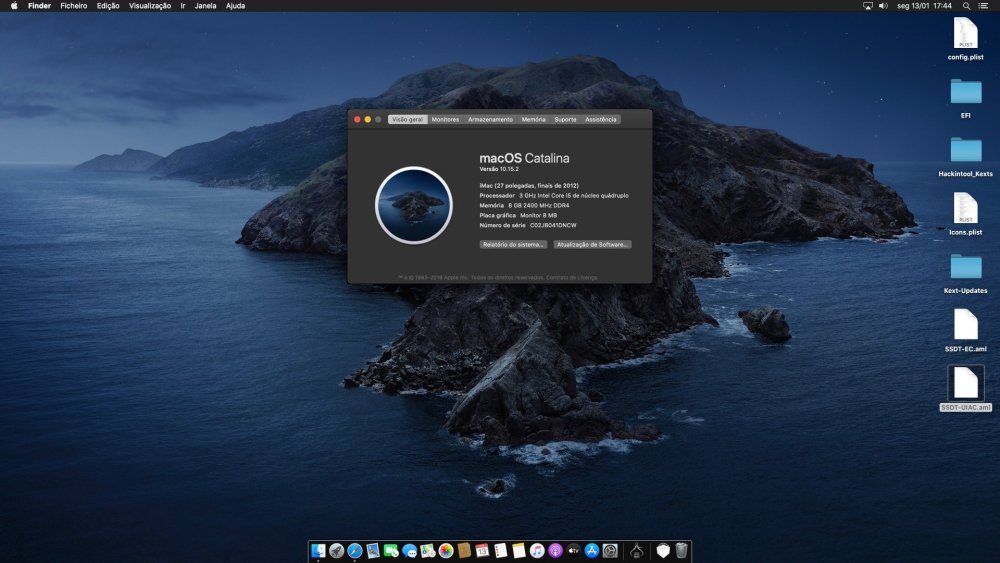Screen dimensions: 1000x563
Task: Click the macOS Catalina logo image
Action: [x=414, y=205]
